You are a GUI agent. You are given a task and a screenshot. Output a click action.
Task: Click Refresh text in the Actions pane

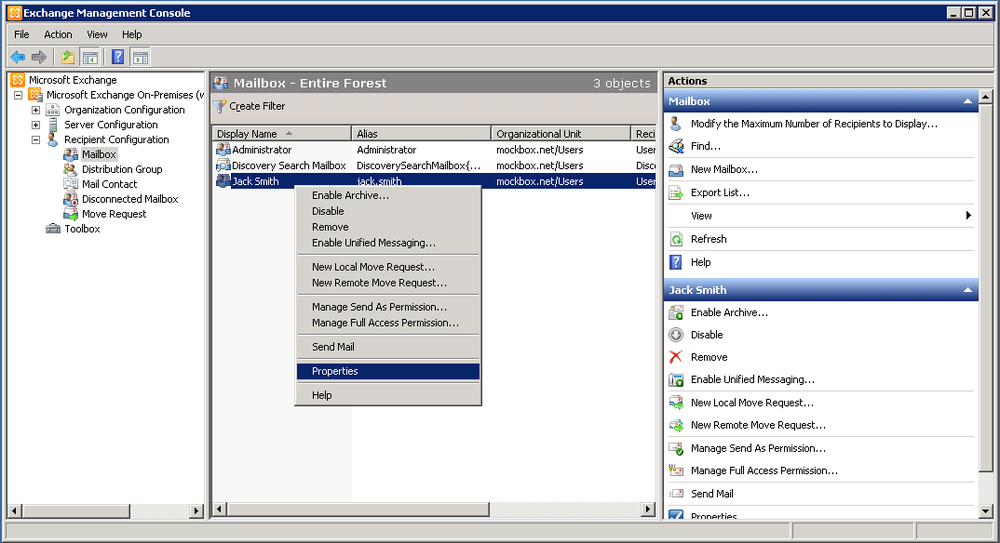709,239
